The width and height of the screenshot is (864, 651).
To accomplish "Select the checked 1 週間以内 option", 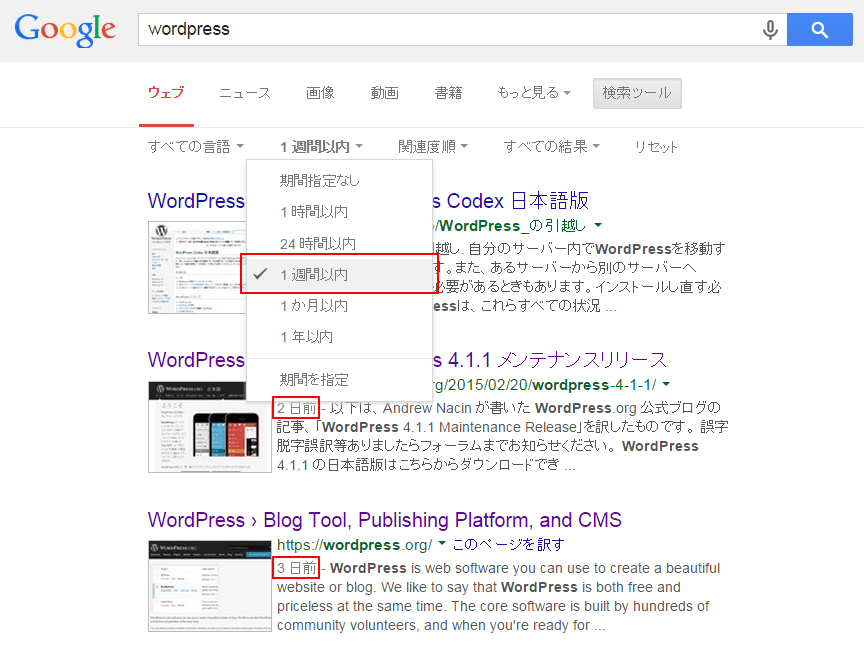I will [339, 274].
